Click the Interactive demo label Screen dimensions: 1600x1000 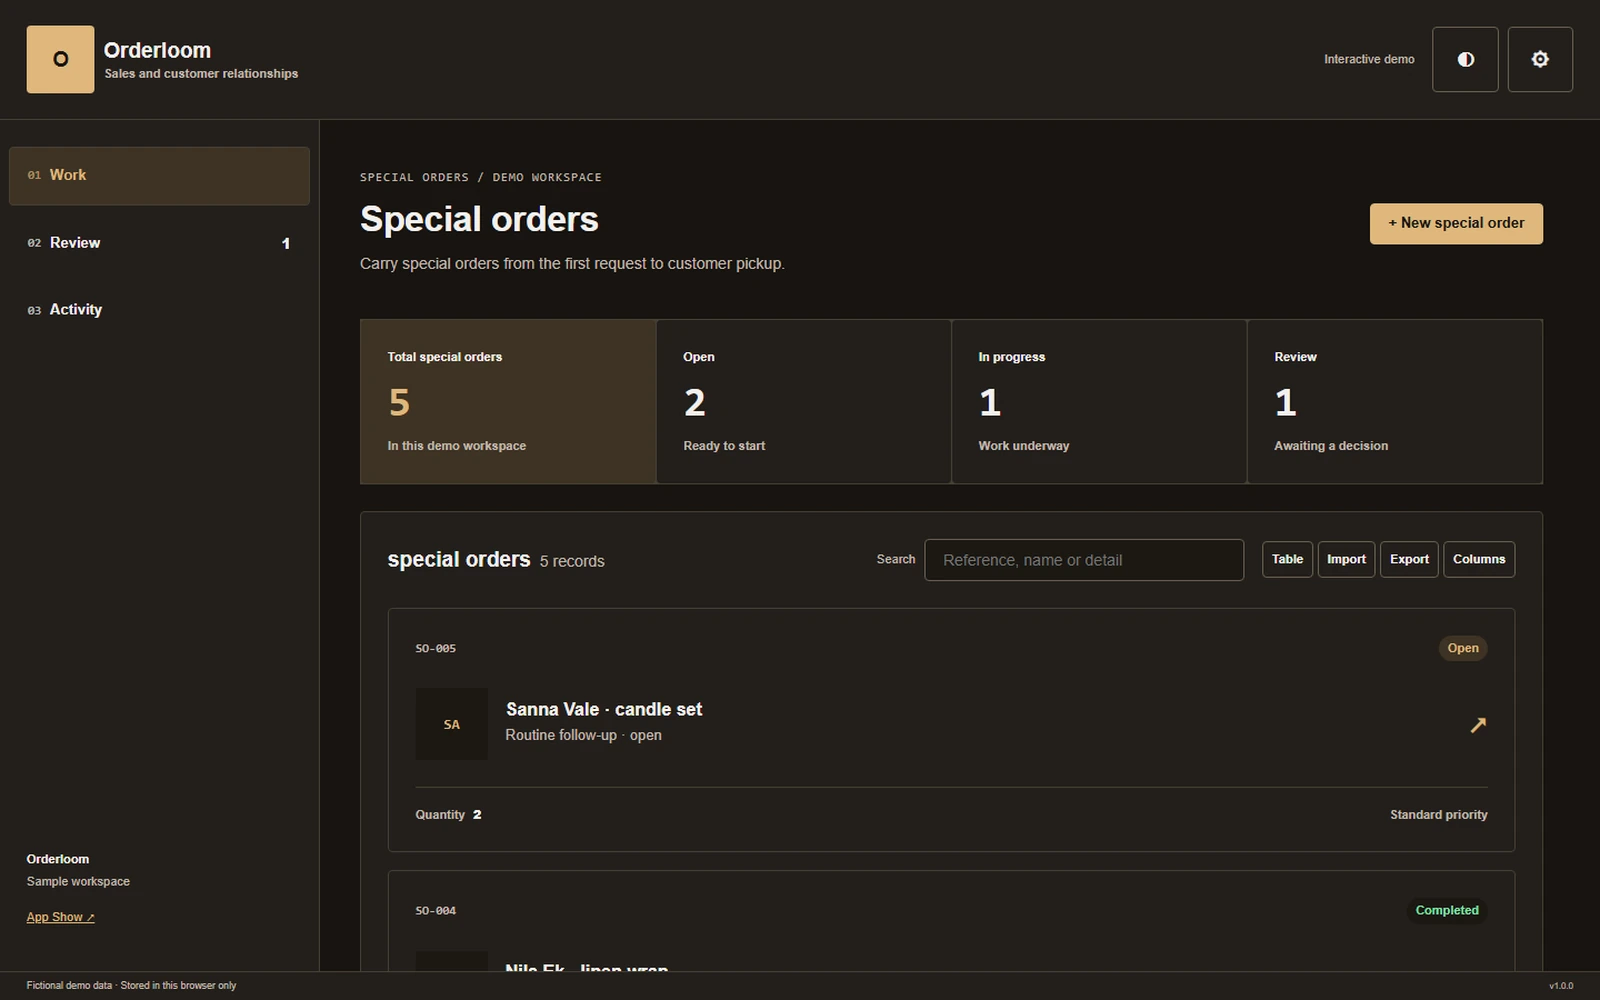click(x=1369, y=59)
